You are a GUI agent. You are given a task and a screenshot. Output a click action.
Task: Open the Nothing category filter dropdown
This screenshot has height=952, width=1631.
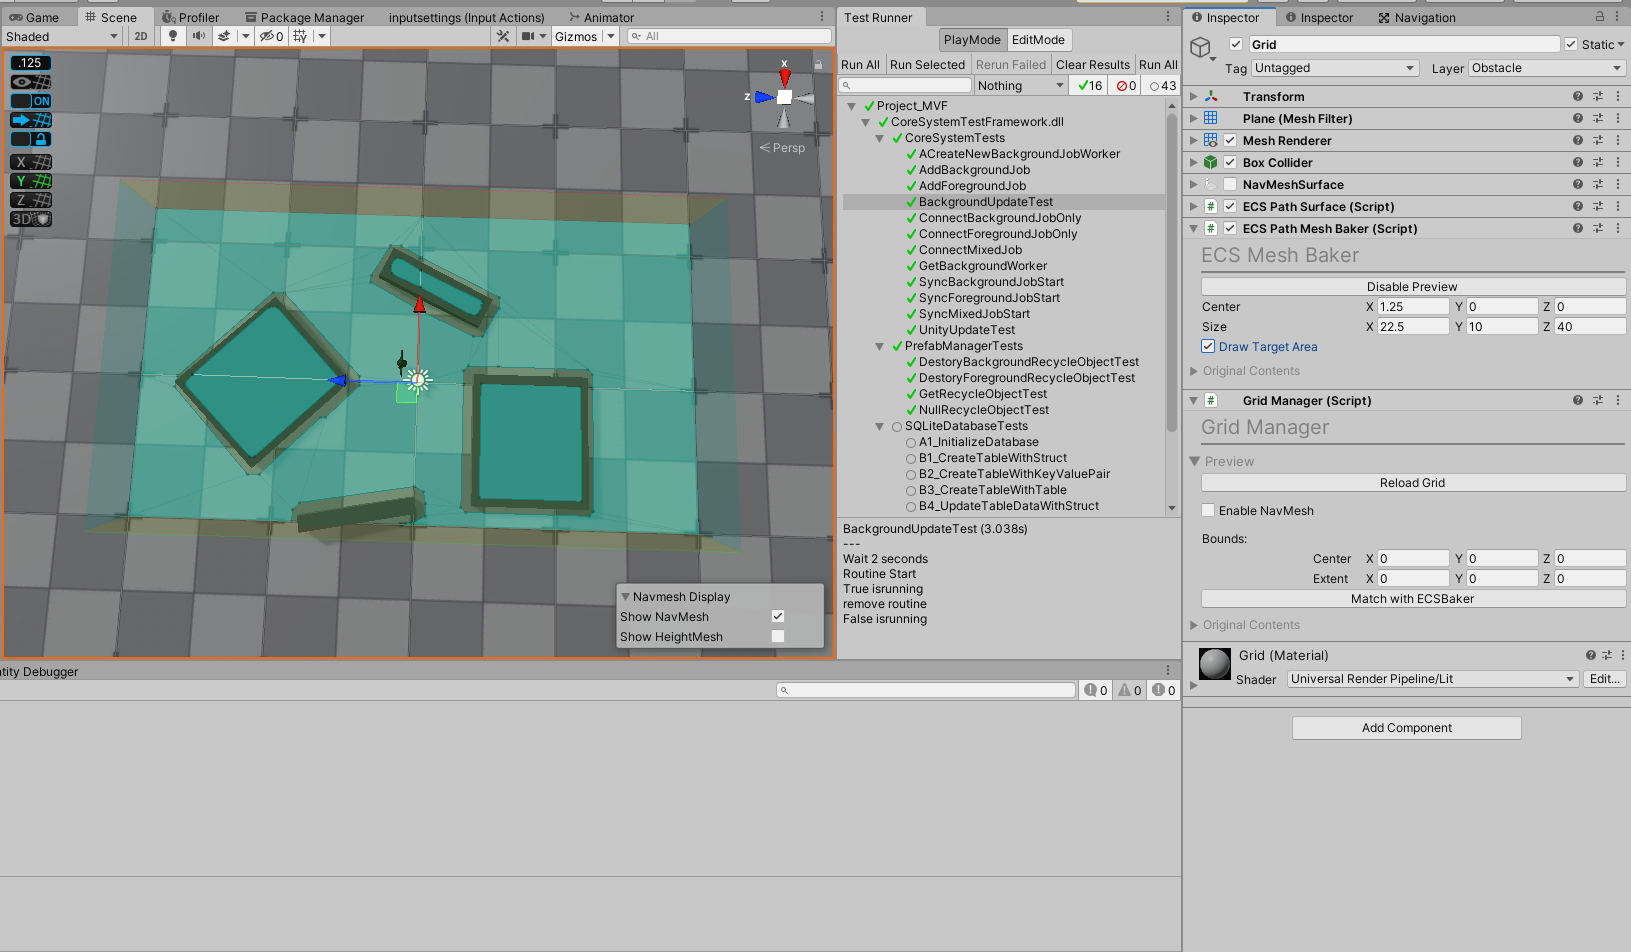click(1021, 86)
